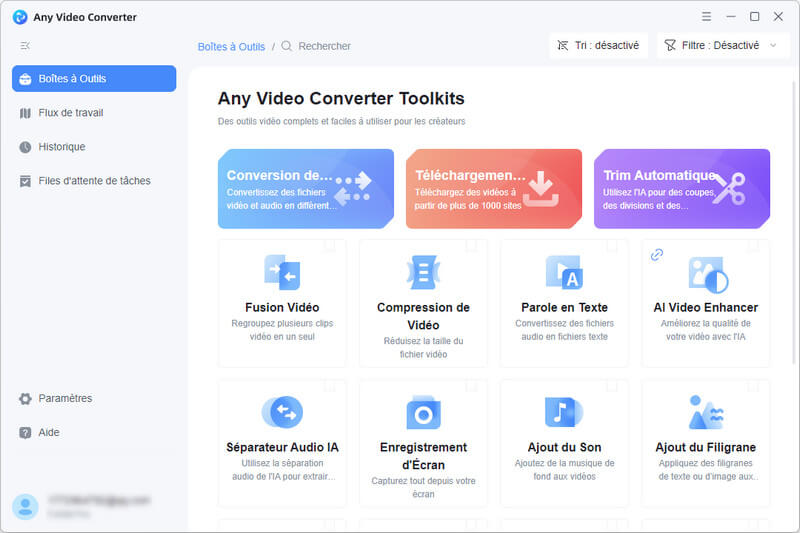Click the Rechercher search field
The image size is (800, 533).
324,46
